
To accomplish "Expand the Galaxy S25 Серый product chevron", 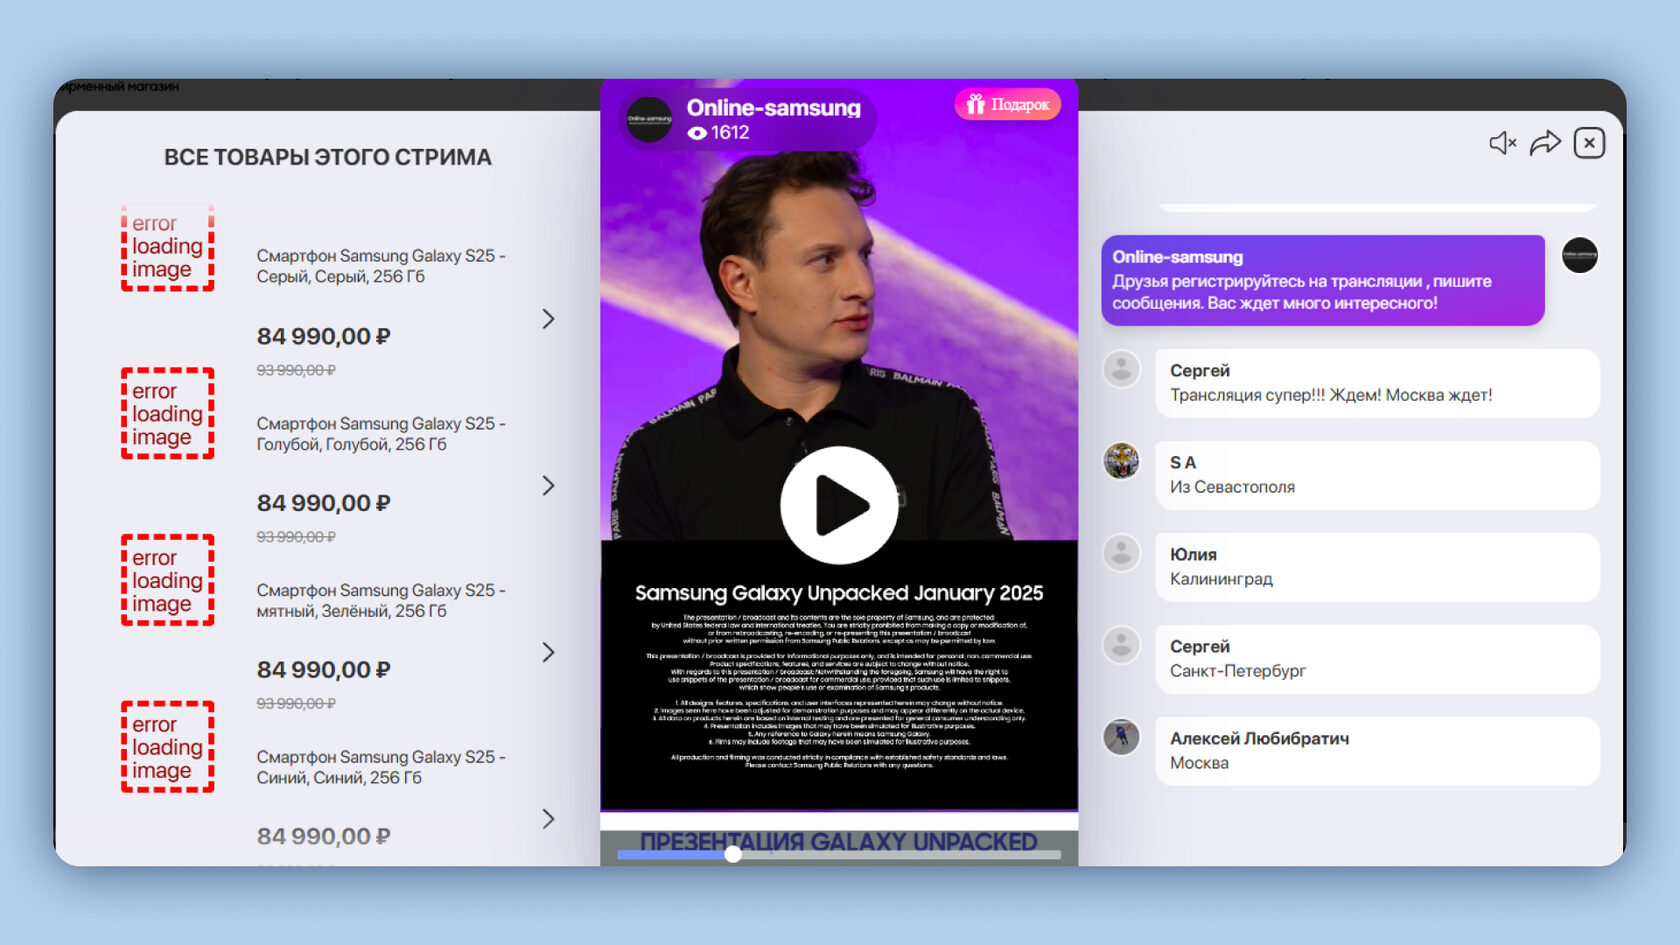I will (548, 319).
